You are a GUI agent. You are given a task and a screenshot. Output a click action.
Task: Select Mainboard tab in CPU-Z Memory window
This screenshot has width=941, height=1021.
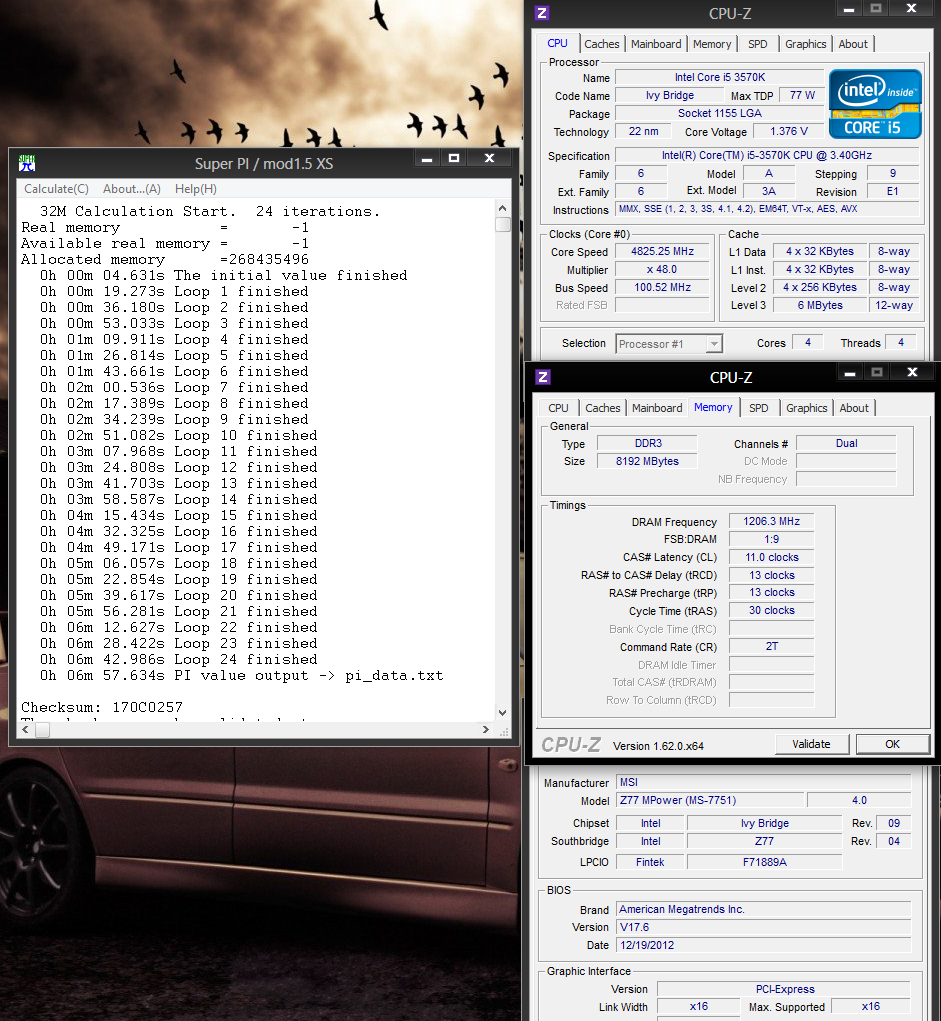(x=657, y=408)
